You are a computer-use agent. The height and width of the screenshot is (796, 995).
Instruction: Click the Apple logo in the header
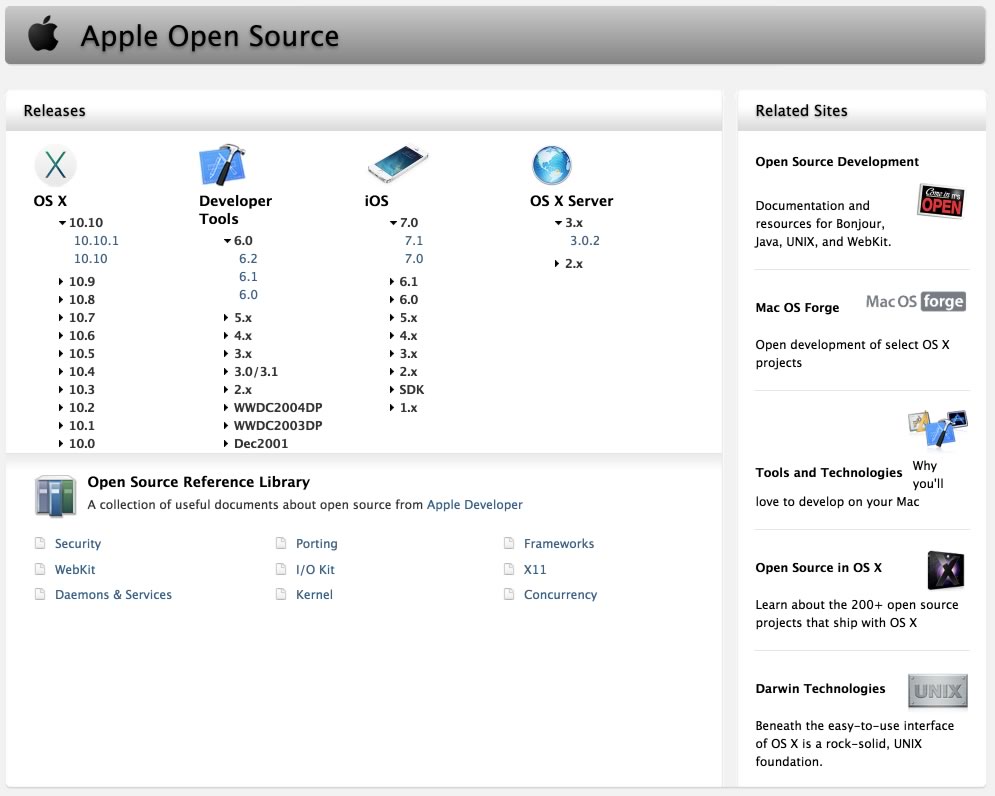tap(42, 35)
